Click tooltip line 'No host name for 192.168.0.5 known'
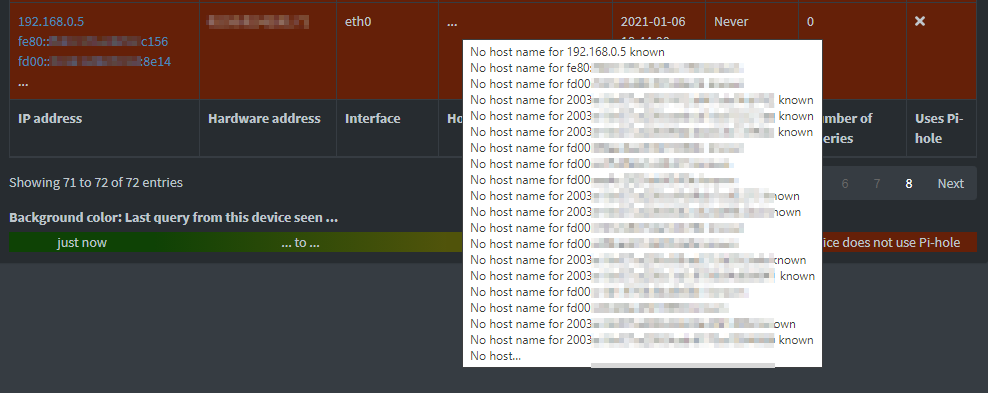This screenshot has width=988, height=393. click(567, 52)
